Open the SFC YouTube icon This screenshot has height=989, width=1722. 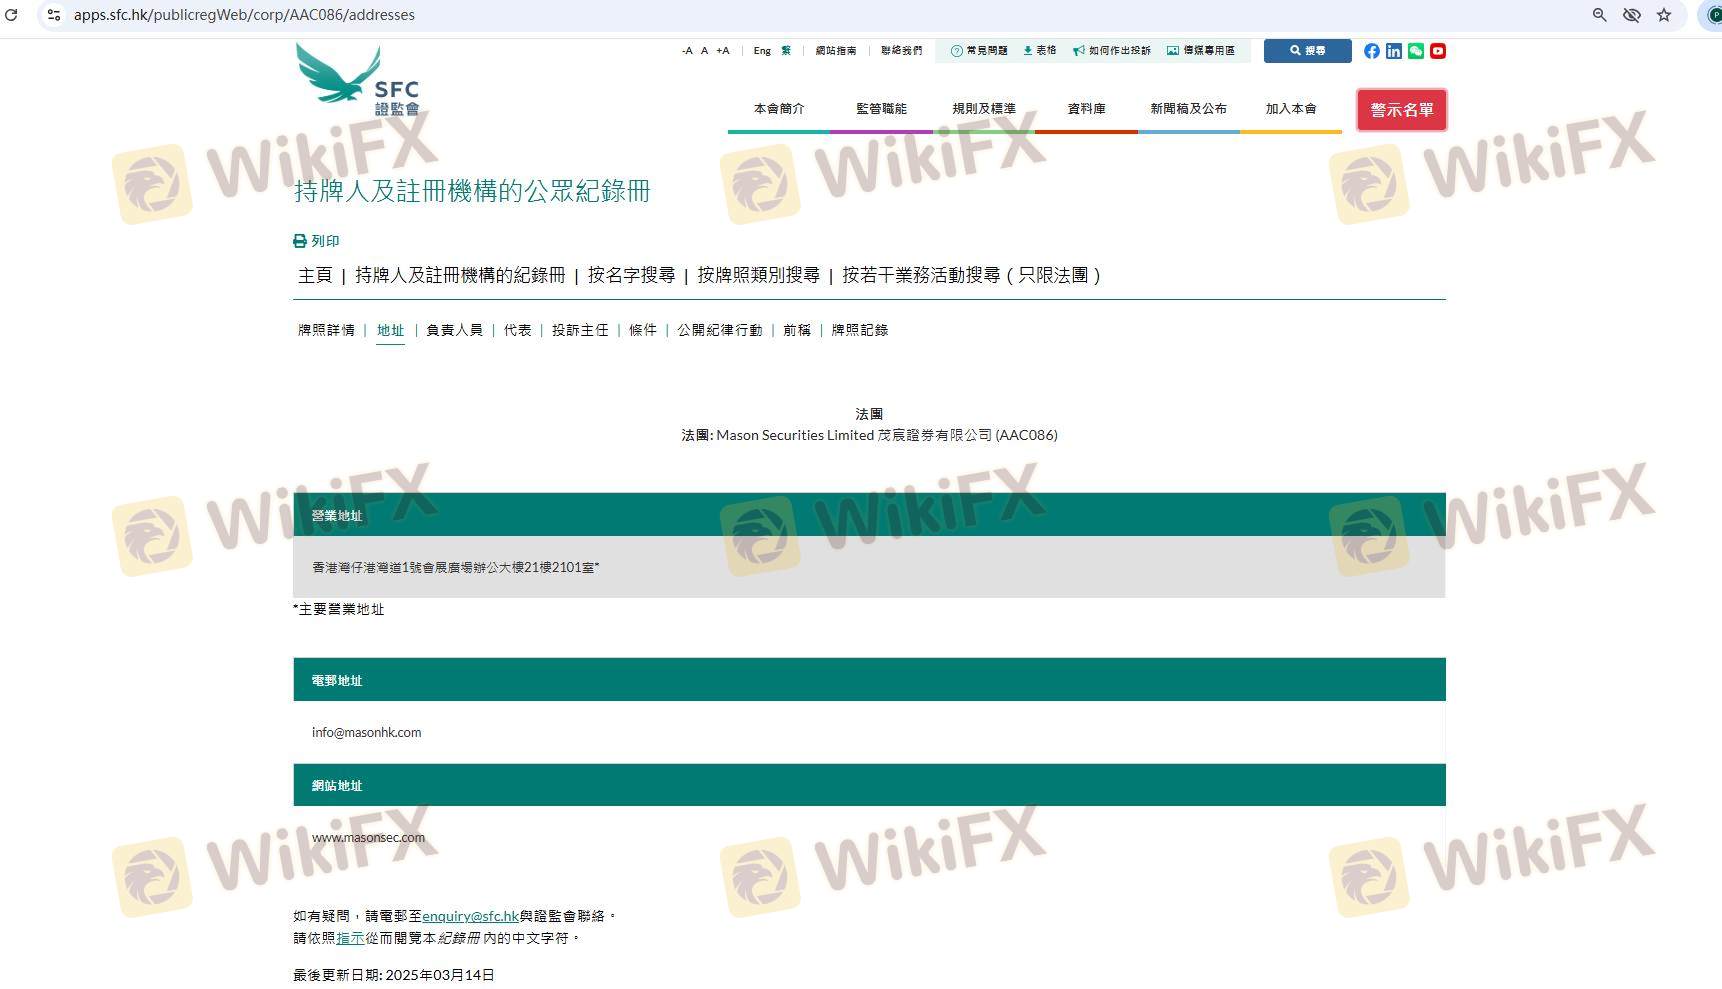pos(1438,51)
